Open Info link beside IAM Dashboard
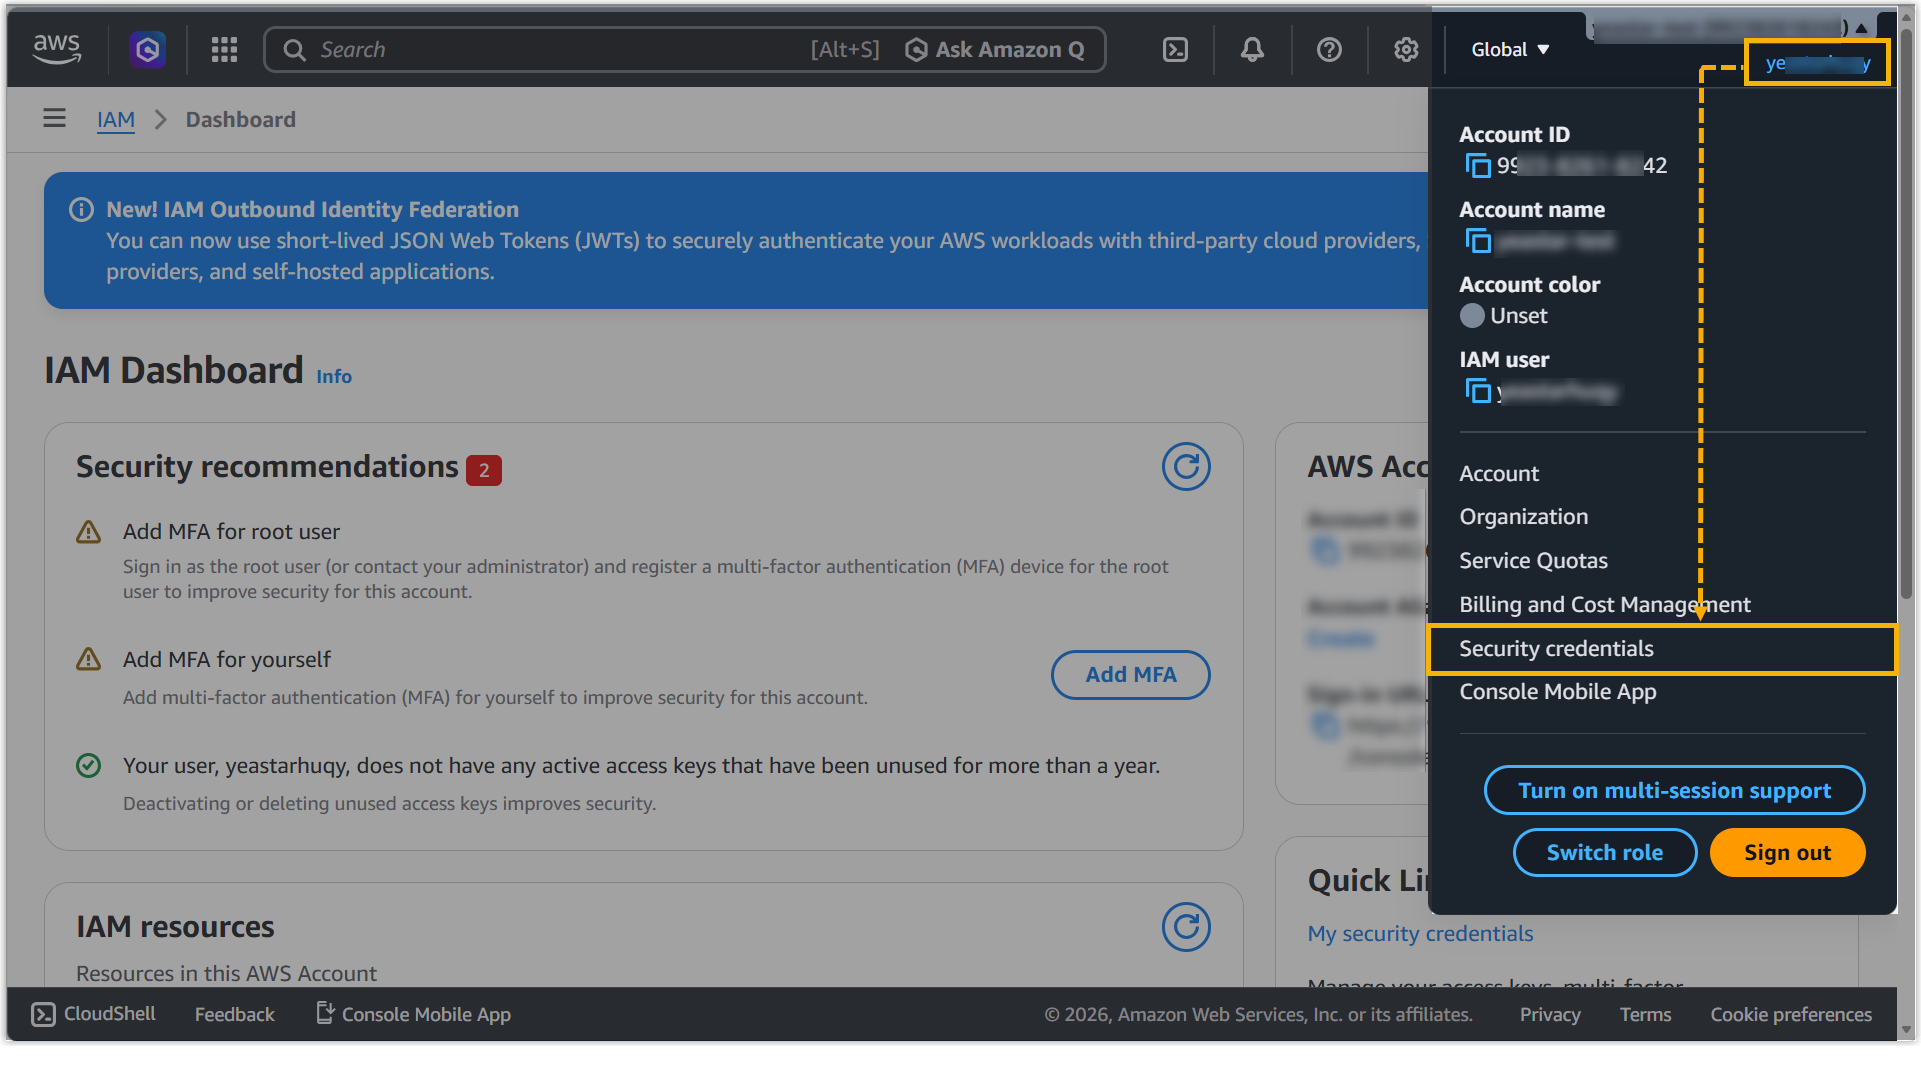Screen dimensions: 1921x1077 [x=334, y=376]
